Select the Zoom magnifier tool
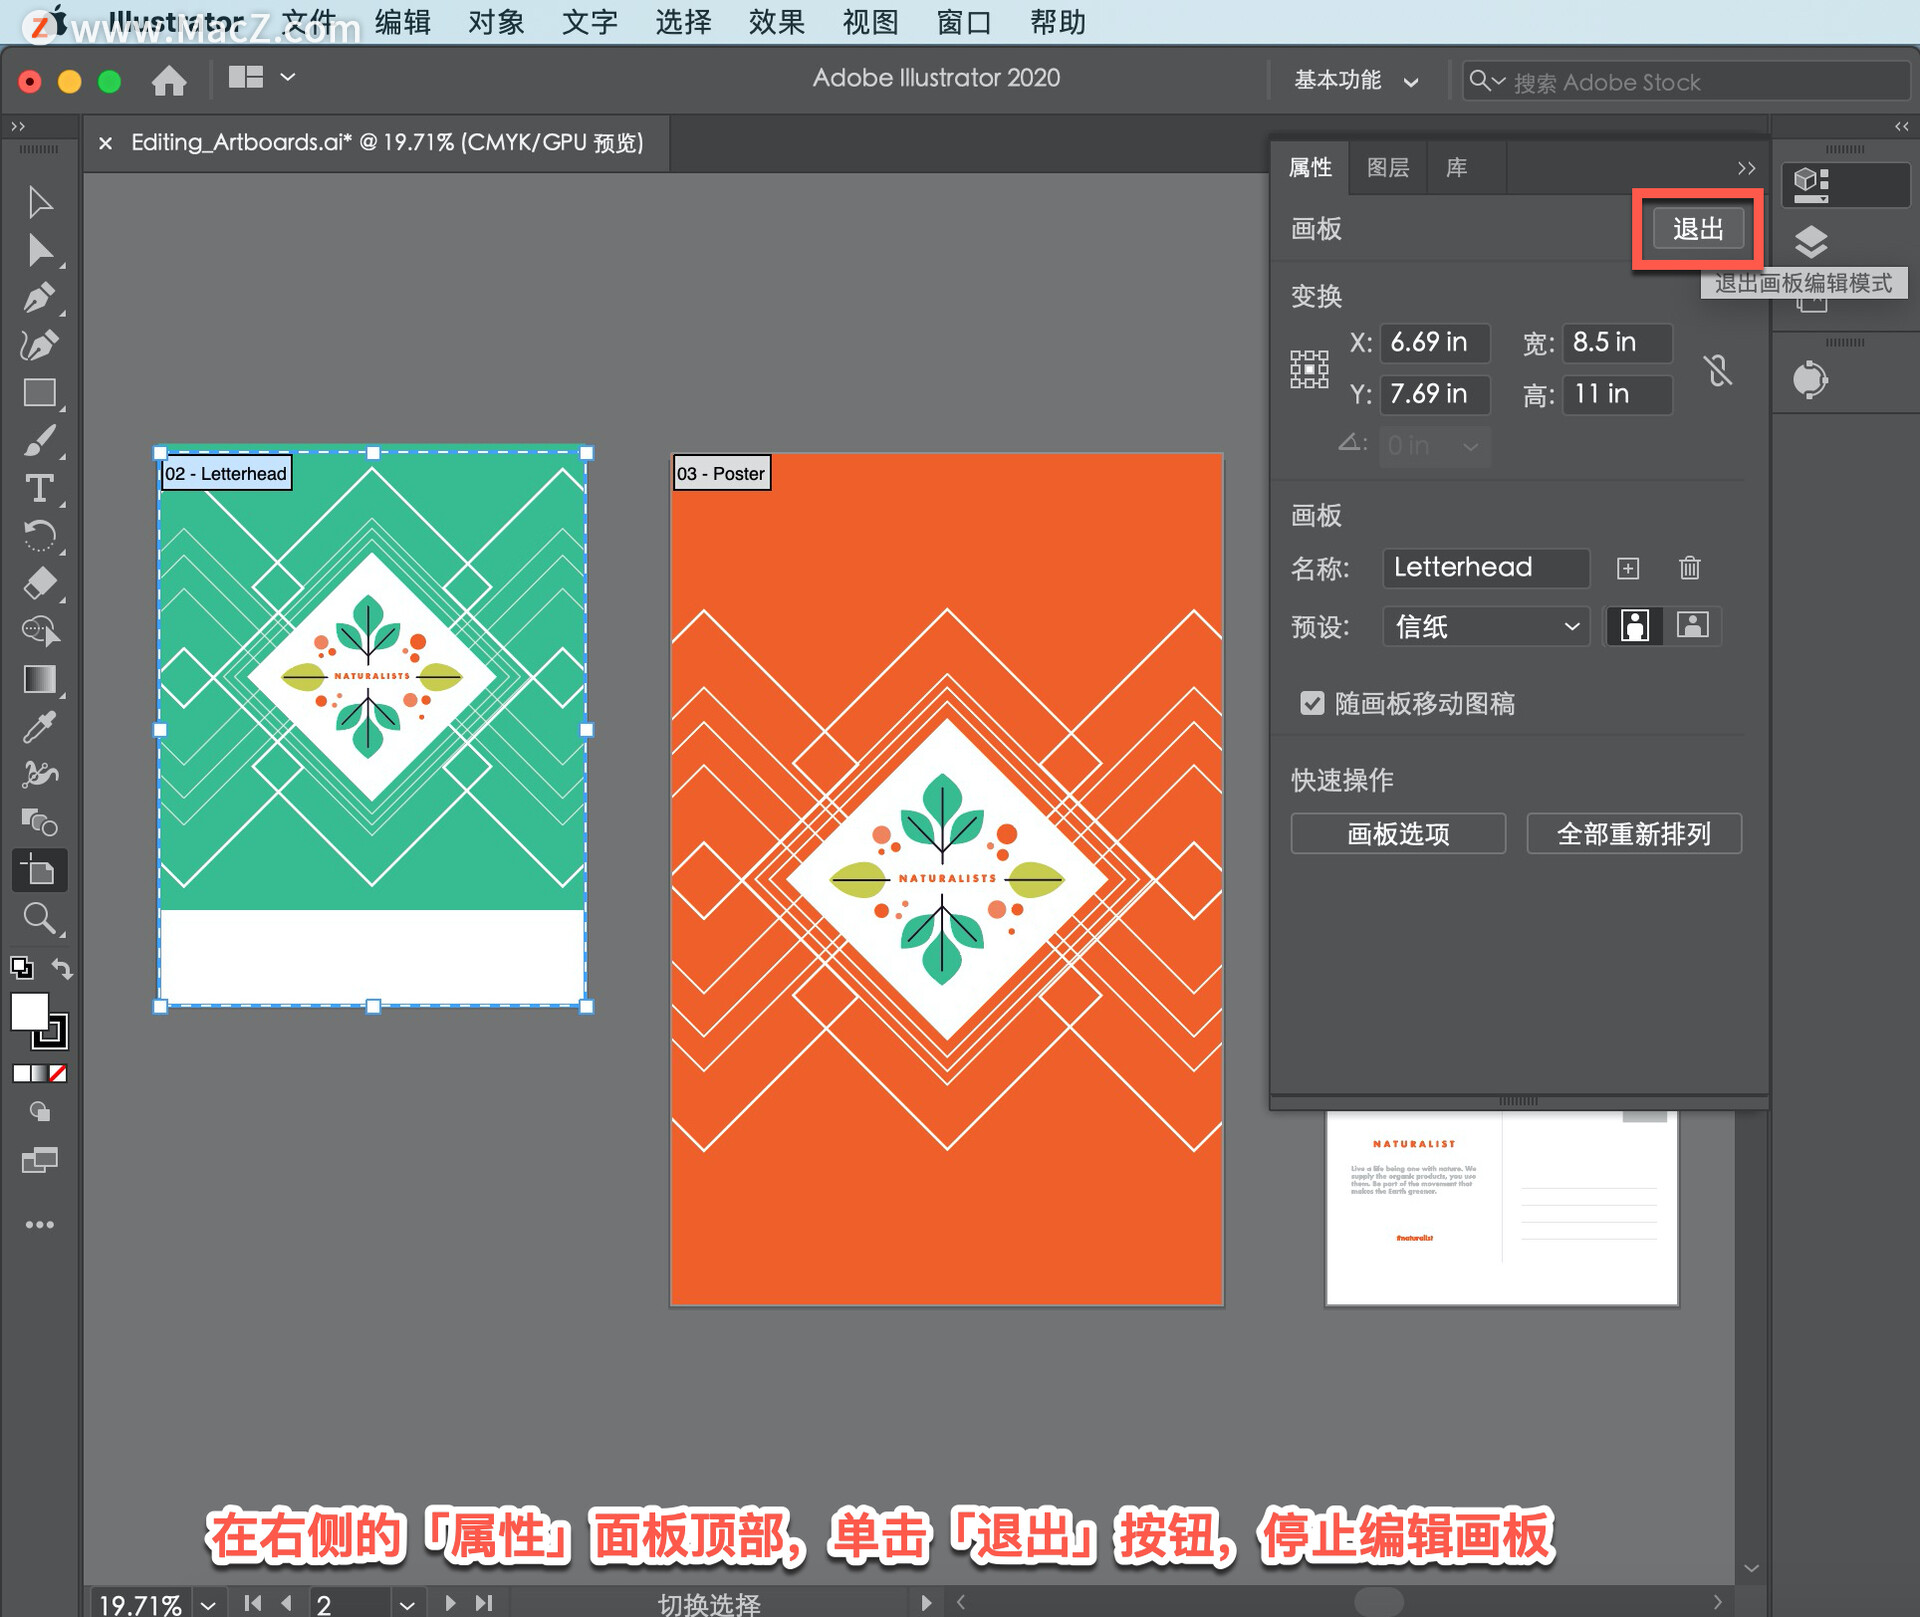1920x1617 pixels. pyautogui.click(x=39, y=917)
